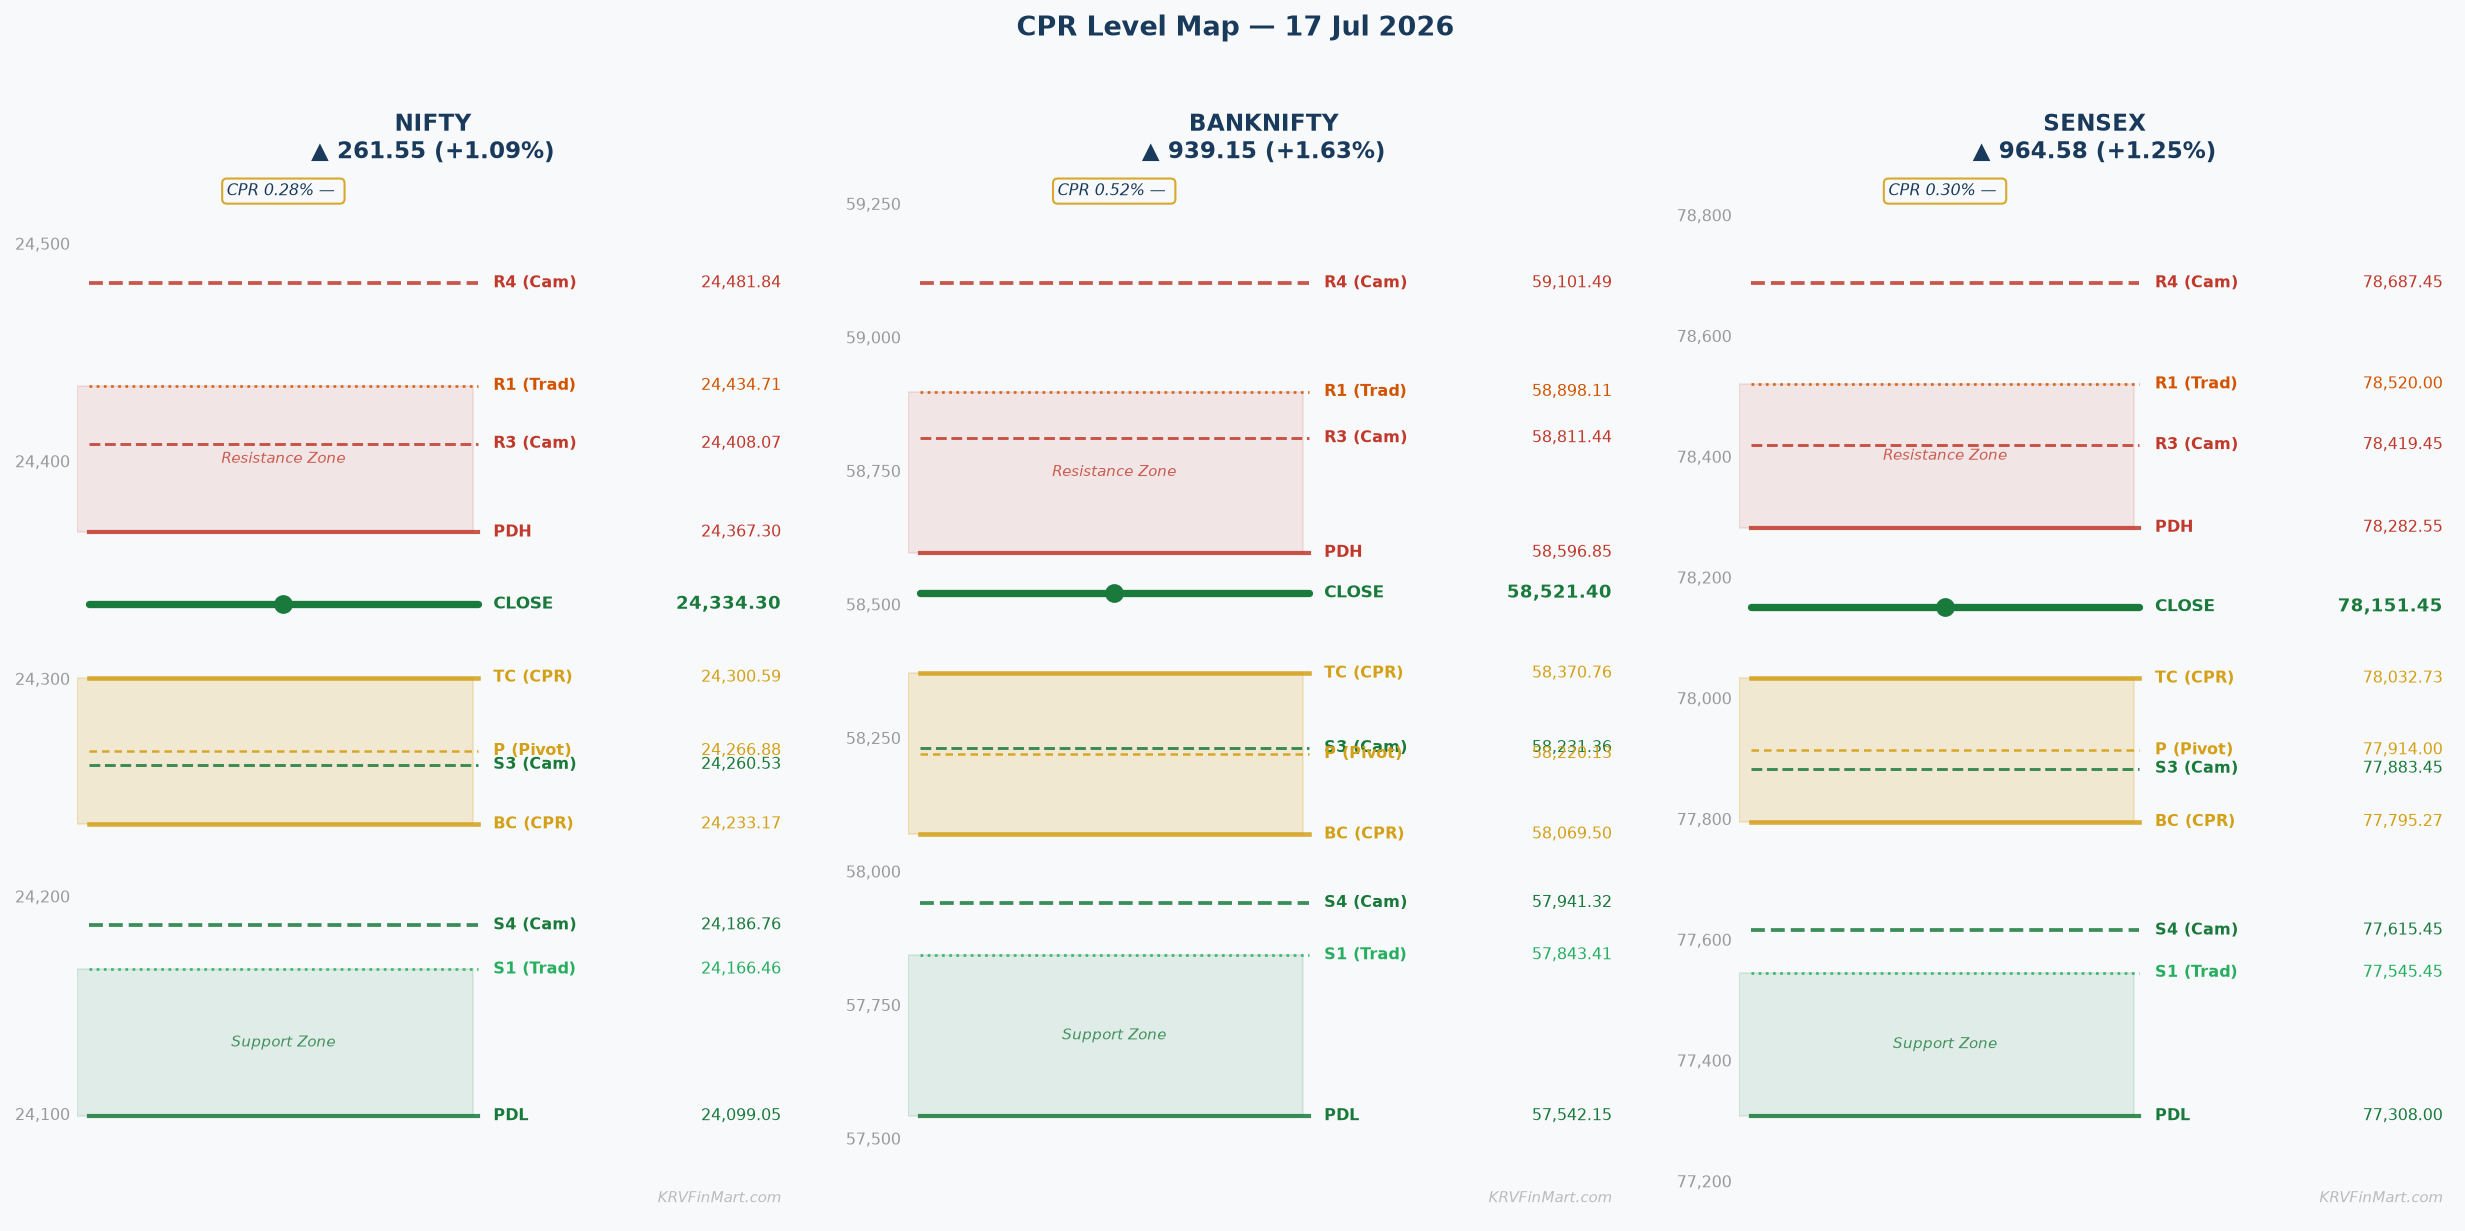The width and height of the screenshot is (2465, 1231).
Task: Click the BANKNIFTY close marker dot
Action: pos(1114,593)
